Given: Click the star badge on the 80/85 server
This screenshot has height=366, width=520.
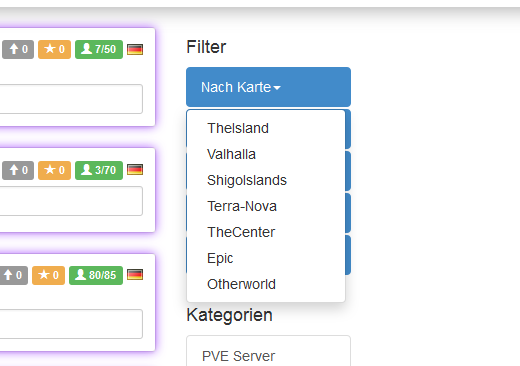Looking at the screenshot, I should [x=48, y=275].
